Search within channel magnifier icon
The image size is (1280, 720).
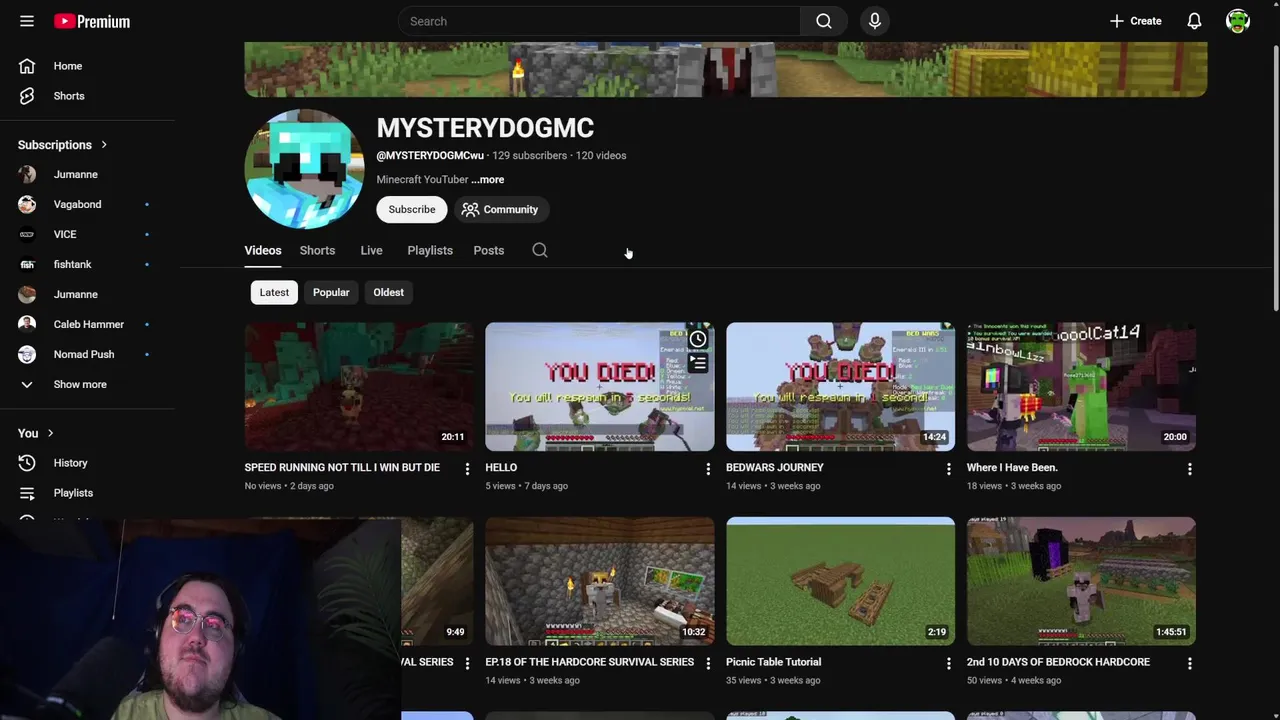[540, 250]
